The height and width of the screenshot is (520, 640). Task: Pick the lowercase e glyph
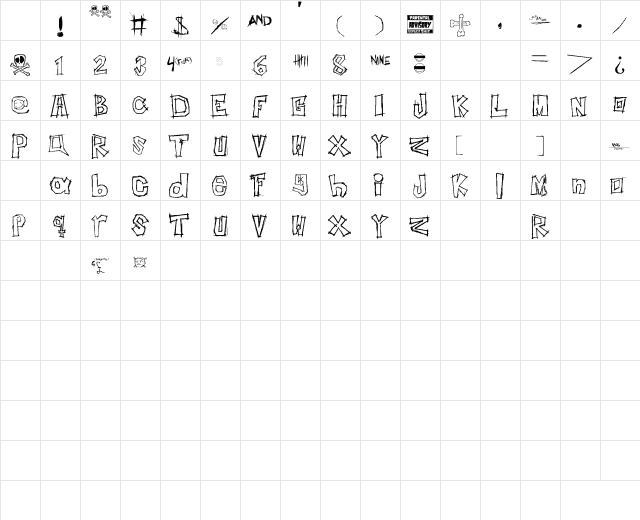220,186
